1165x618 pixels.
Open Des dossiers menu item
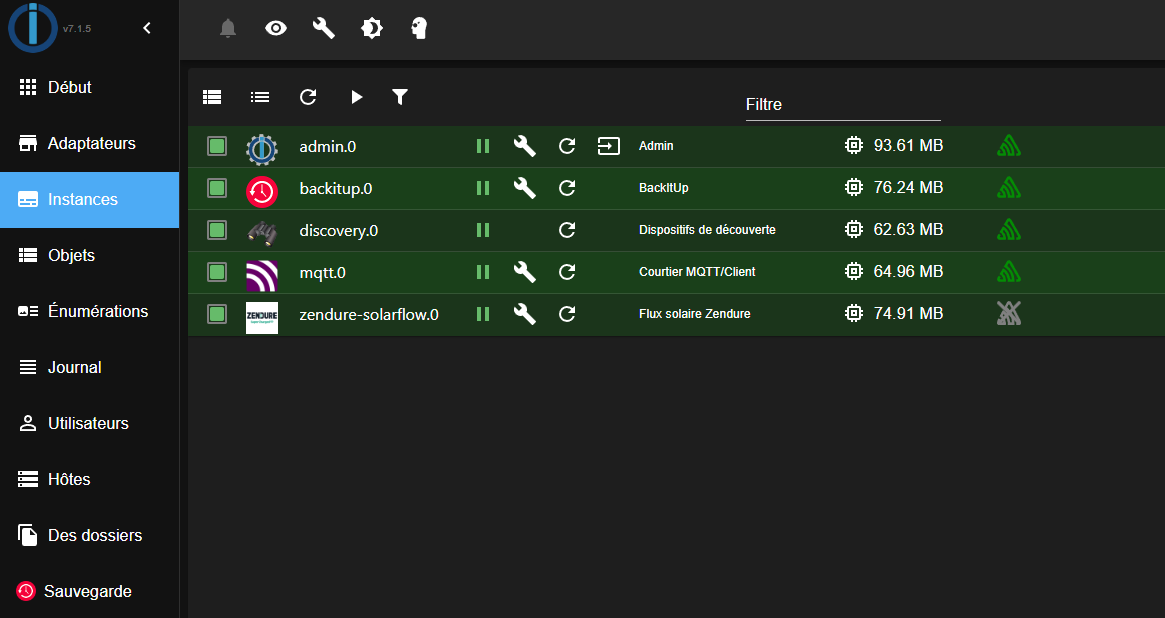[x=89, y=536]
